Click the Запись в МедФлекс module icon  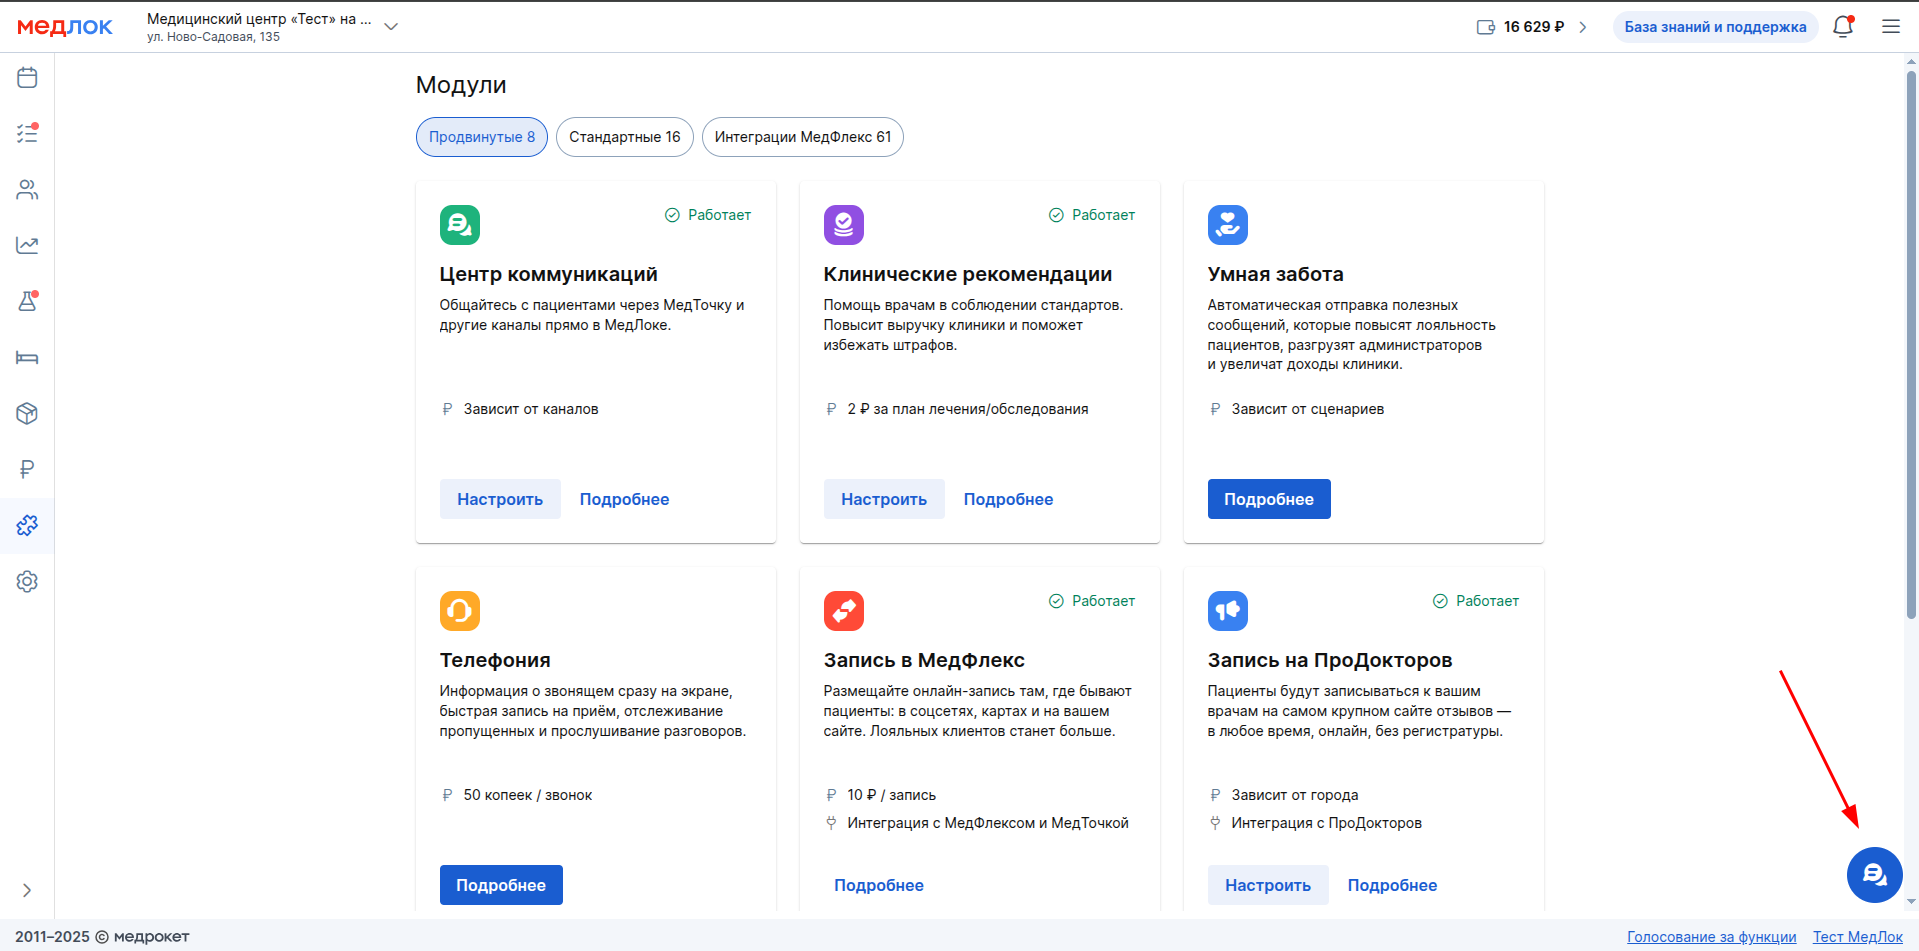[844, 611]
